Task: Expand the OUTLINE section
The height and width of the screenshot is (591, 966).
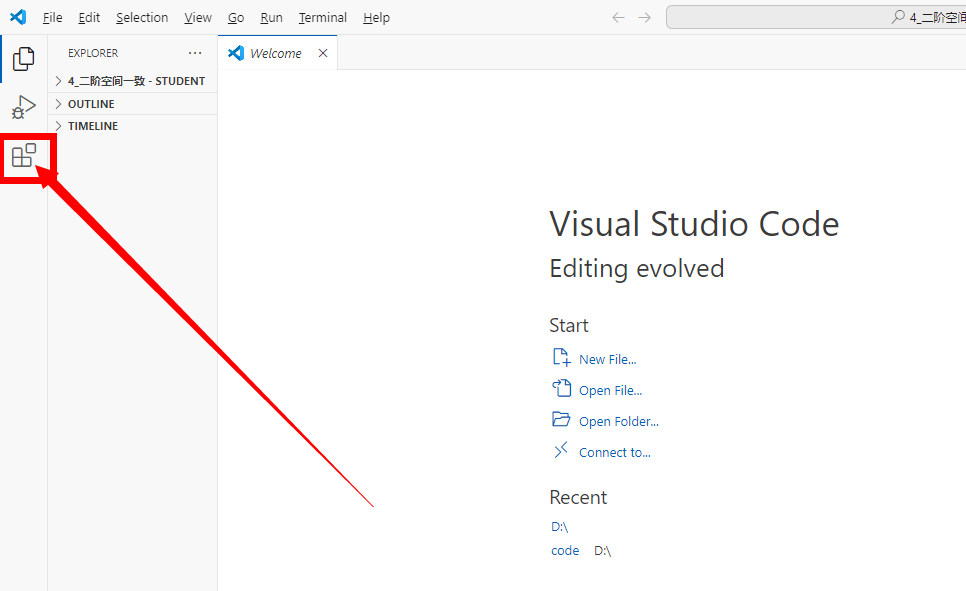Action: click(x=132, y=104)
